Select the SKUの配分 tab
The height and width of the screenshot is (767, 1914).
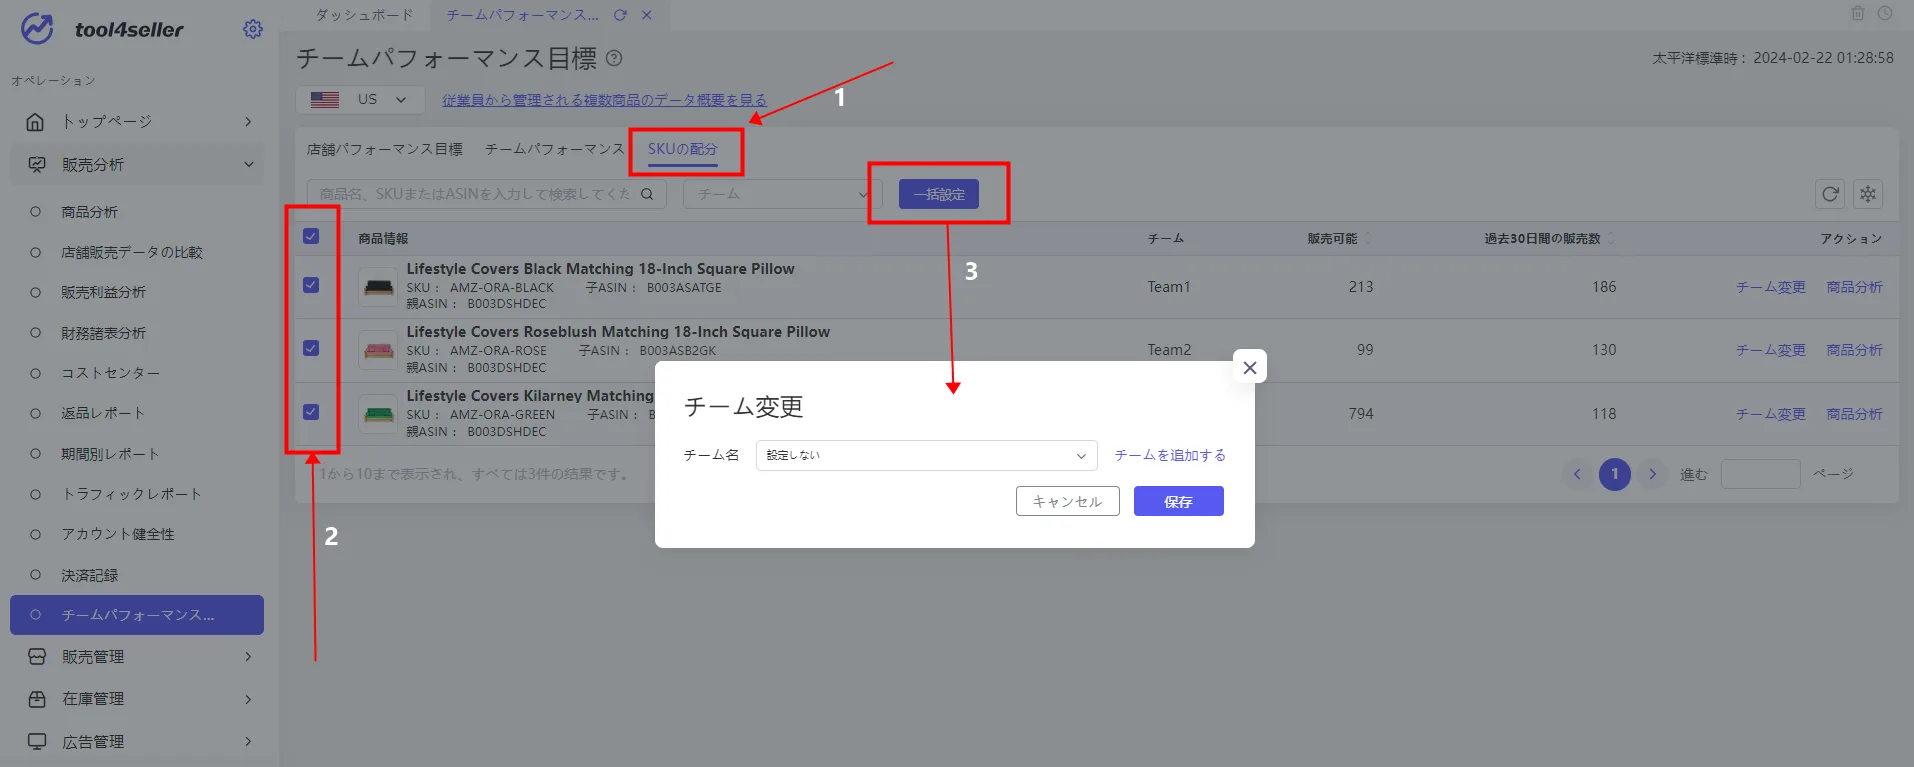pos(683,149)
